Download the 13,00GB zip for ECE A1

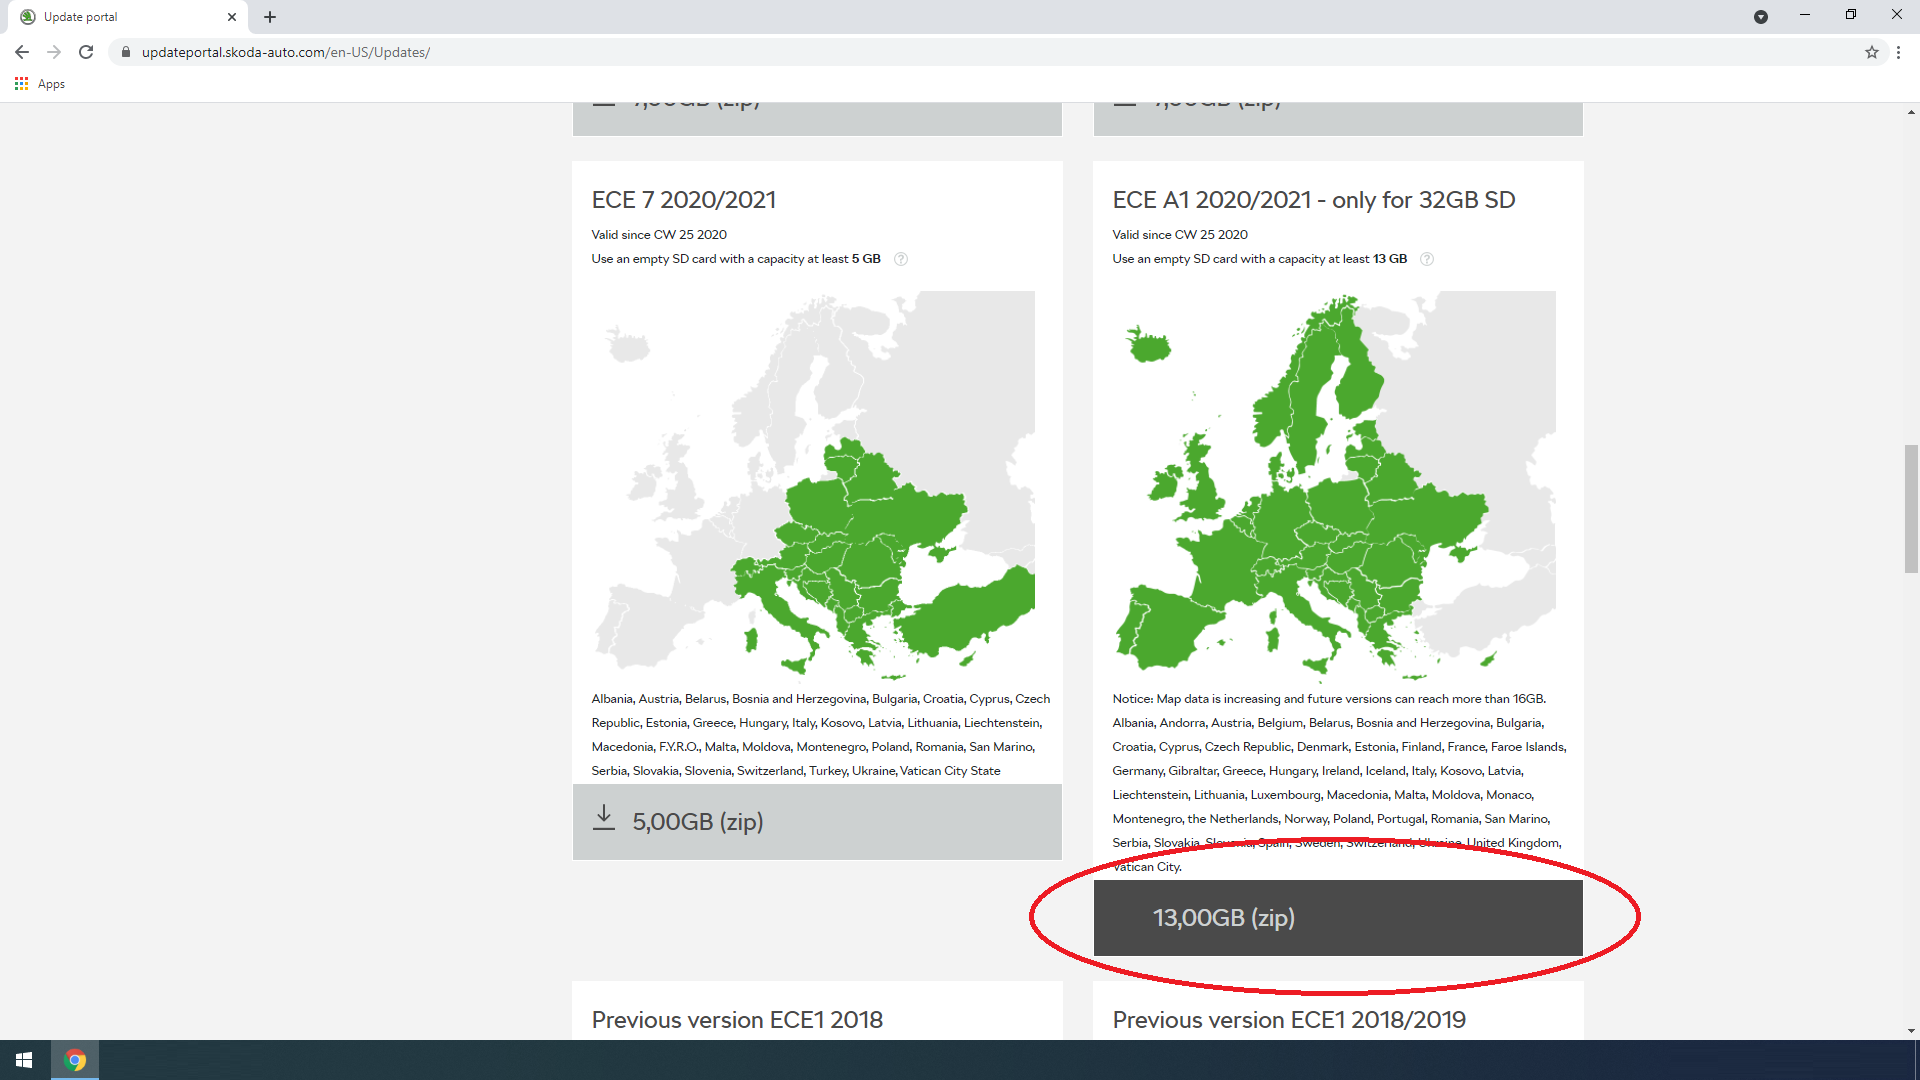[x=1338, y=918]
